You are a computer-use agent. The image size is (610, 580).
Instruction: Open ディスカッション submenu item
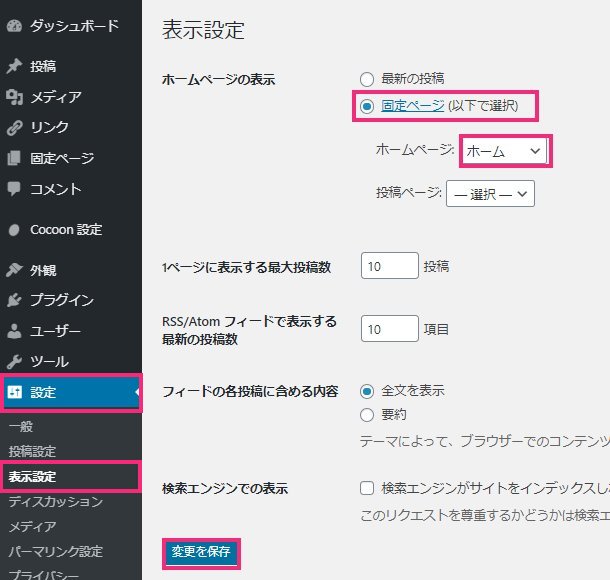[x=56, y=501]
